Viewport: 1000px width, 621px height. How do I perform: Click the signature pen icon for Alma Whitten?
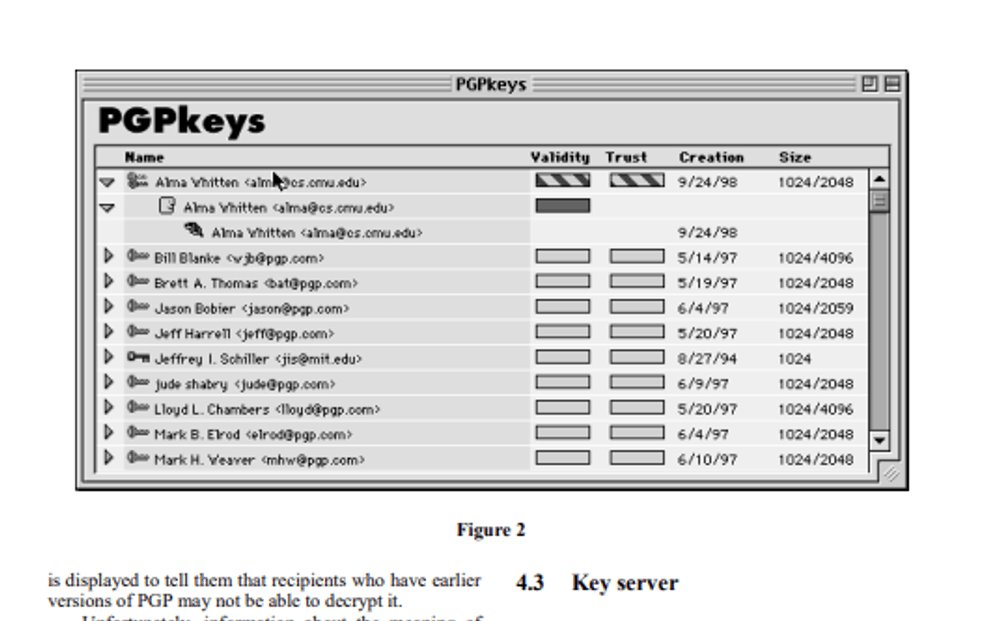[194, 230]
